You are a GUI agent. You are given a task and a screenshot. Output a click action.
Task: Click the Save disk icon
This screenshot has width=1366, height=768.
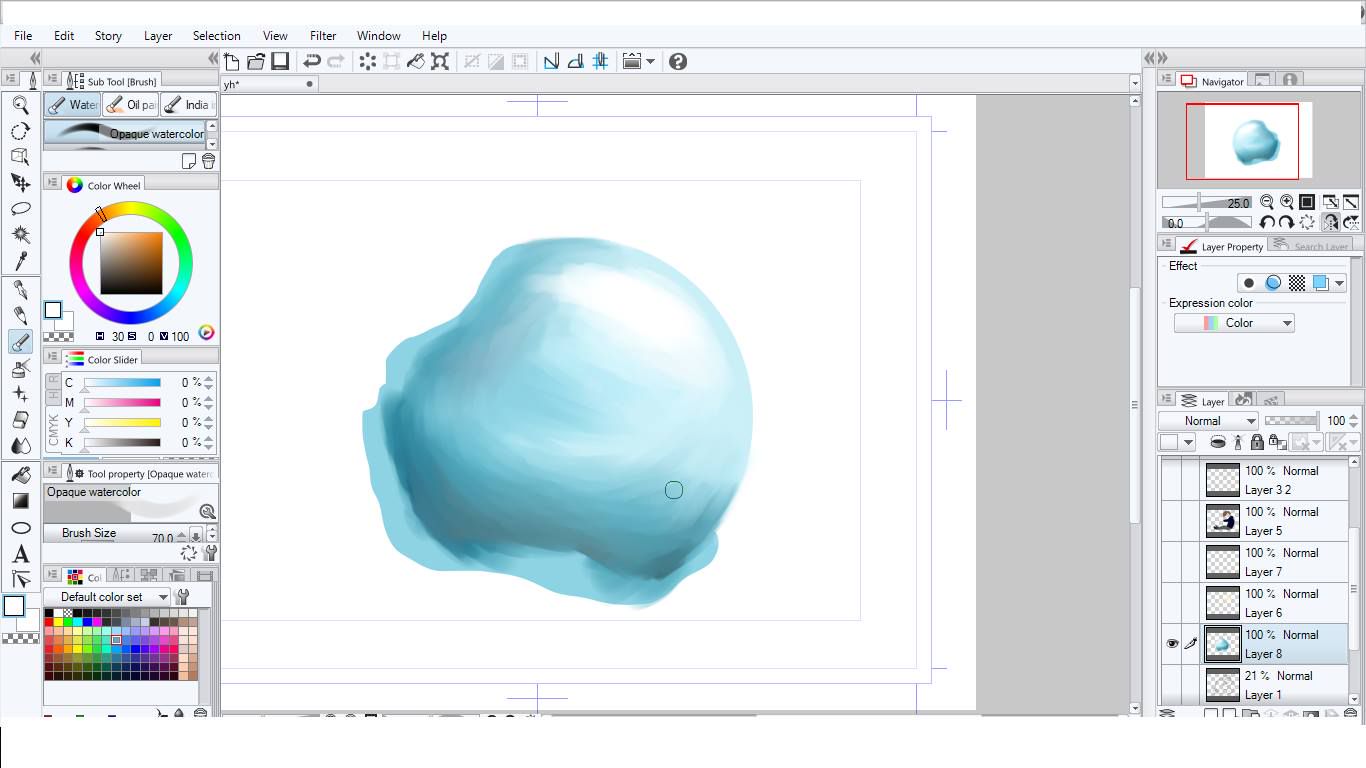(x=280, y=62)
